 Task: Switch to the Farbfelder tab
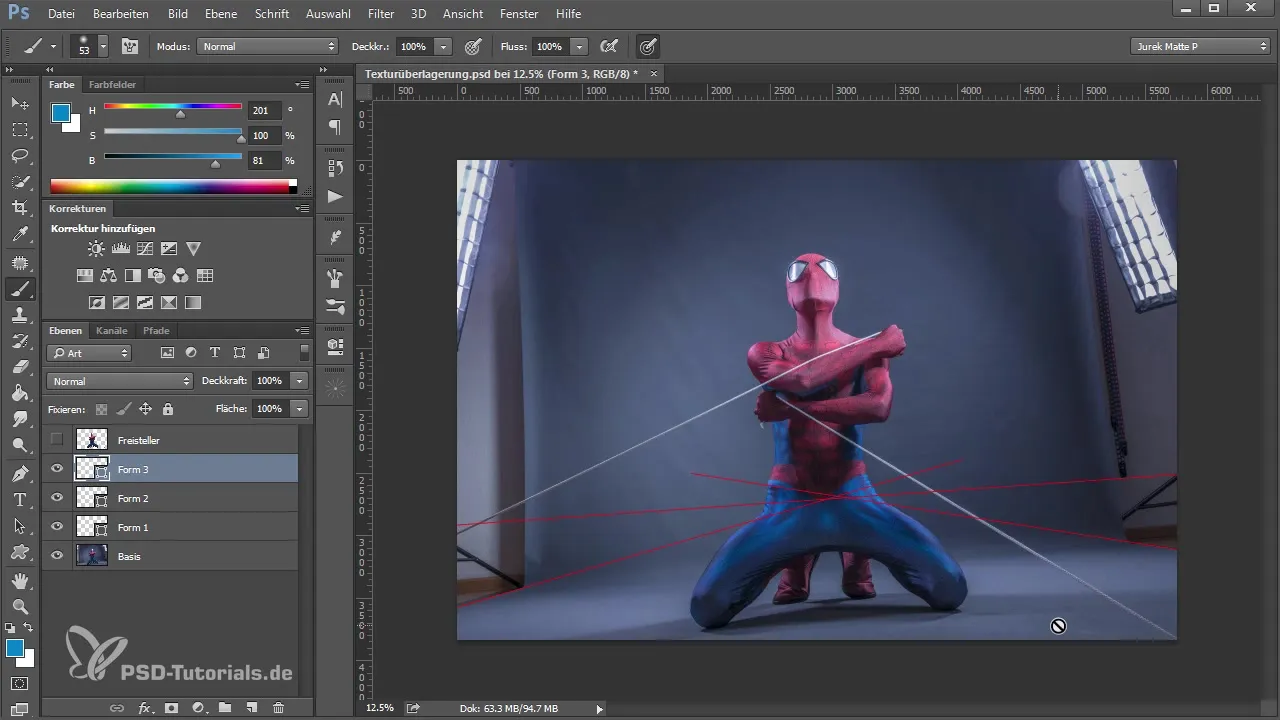click(112, 85)
